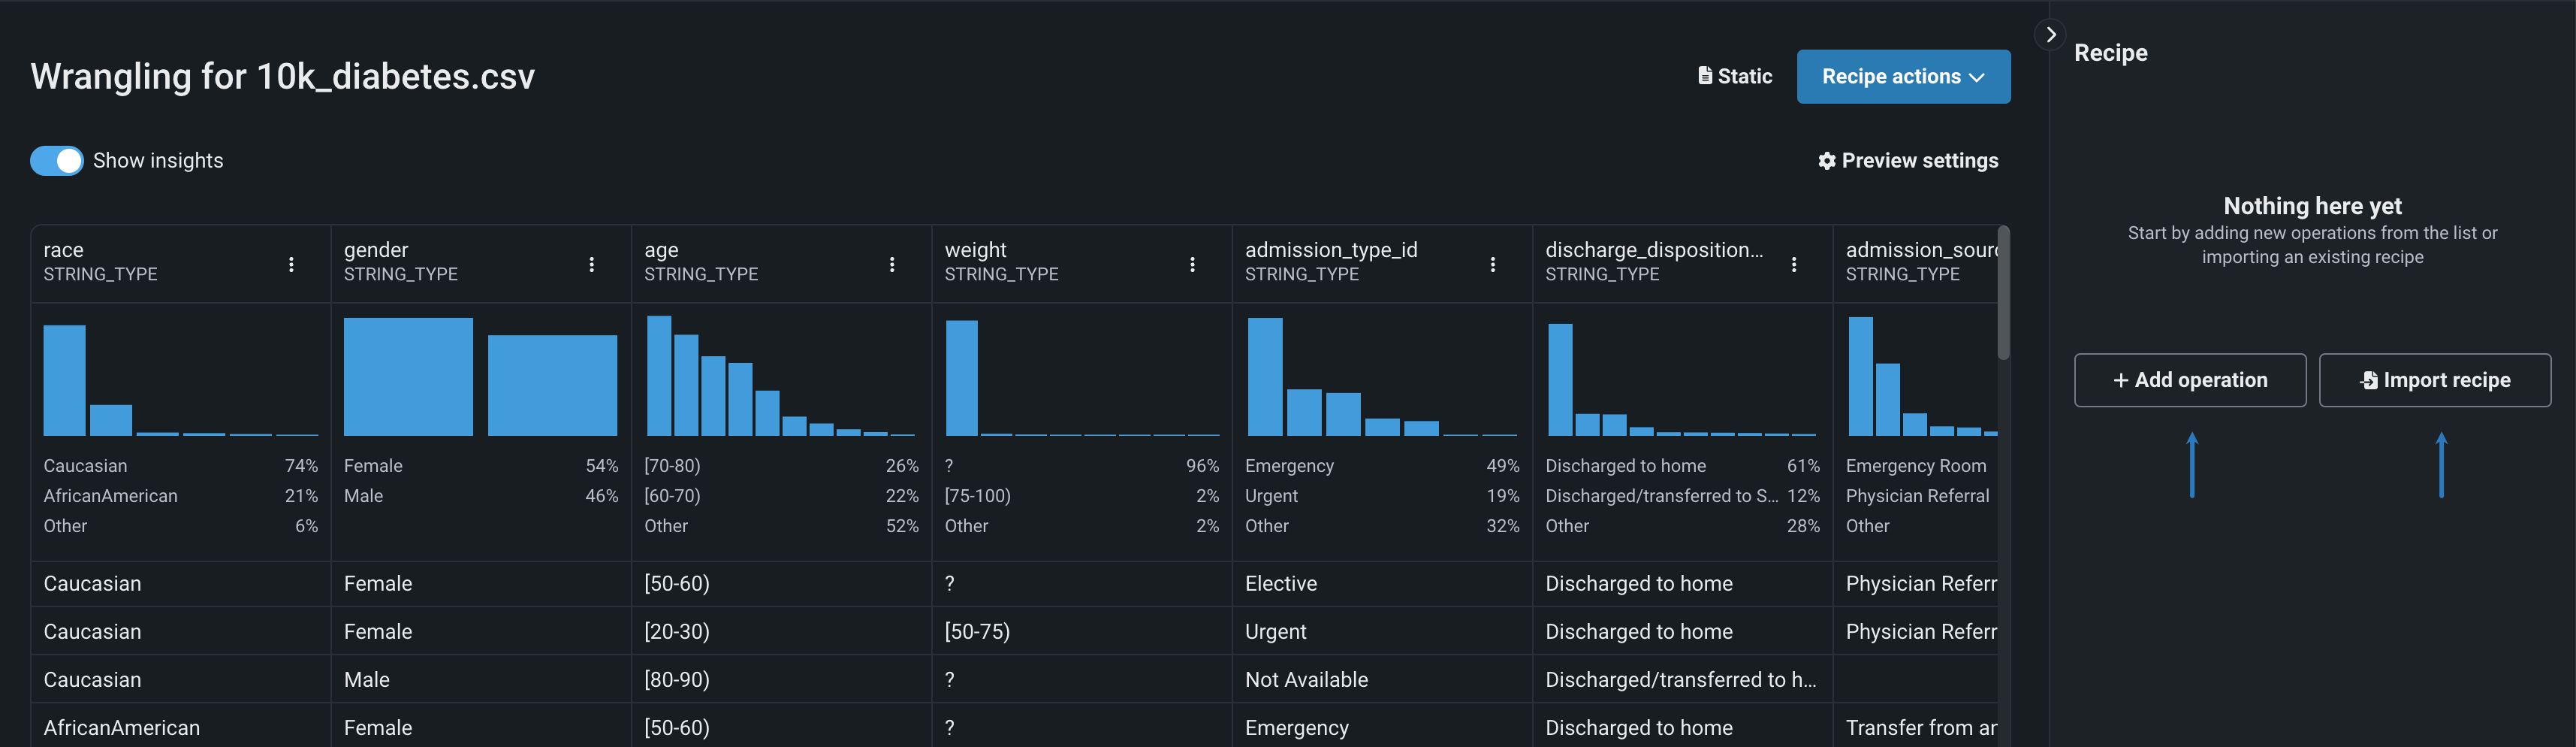Viewport: 2576px width, 747px height.
Task: Click the Caucasian bar in race histogram
Action: click(65, 380)
